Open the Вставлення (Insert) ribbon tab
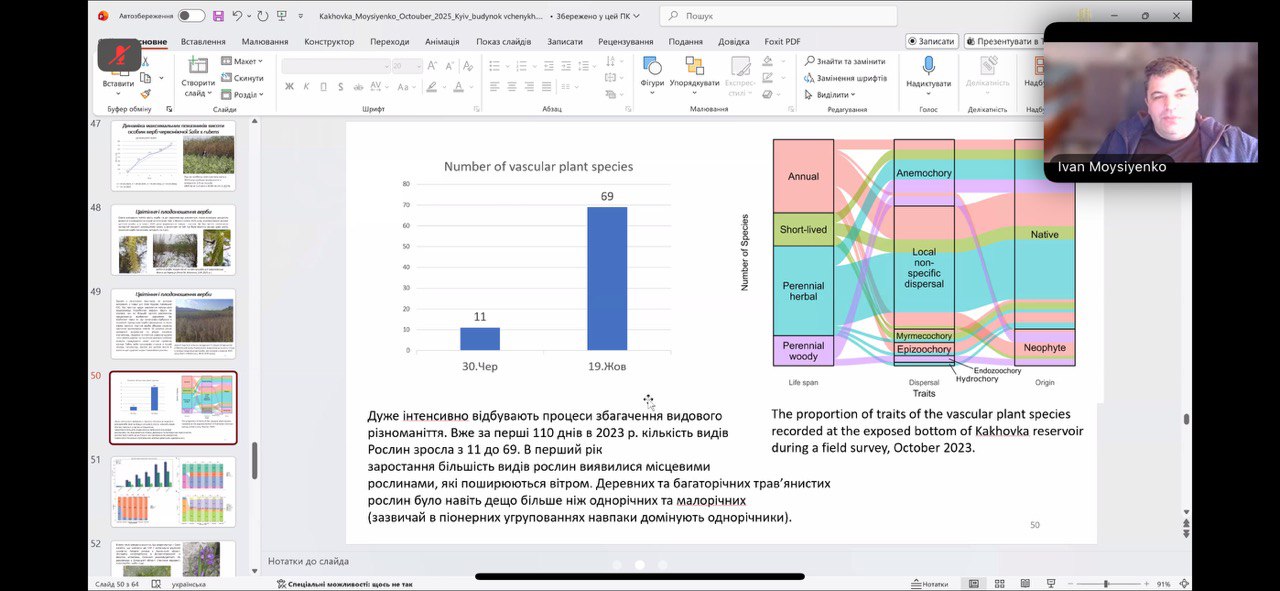The width and height of the screenshot is (1280, 591). click(203, 42)
